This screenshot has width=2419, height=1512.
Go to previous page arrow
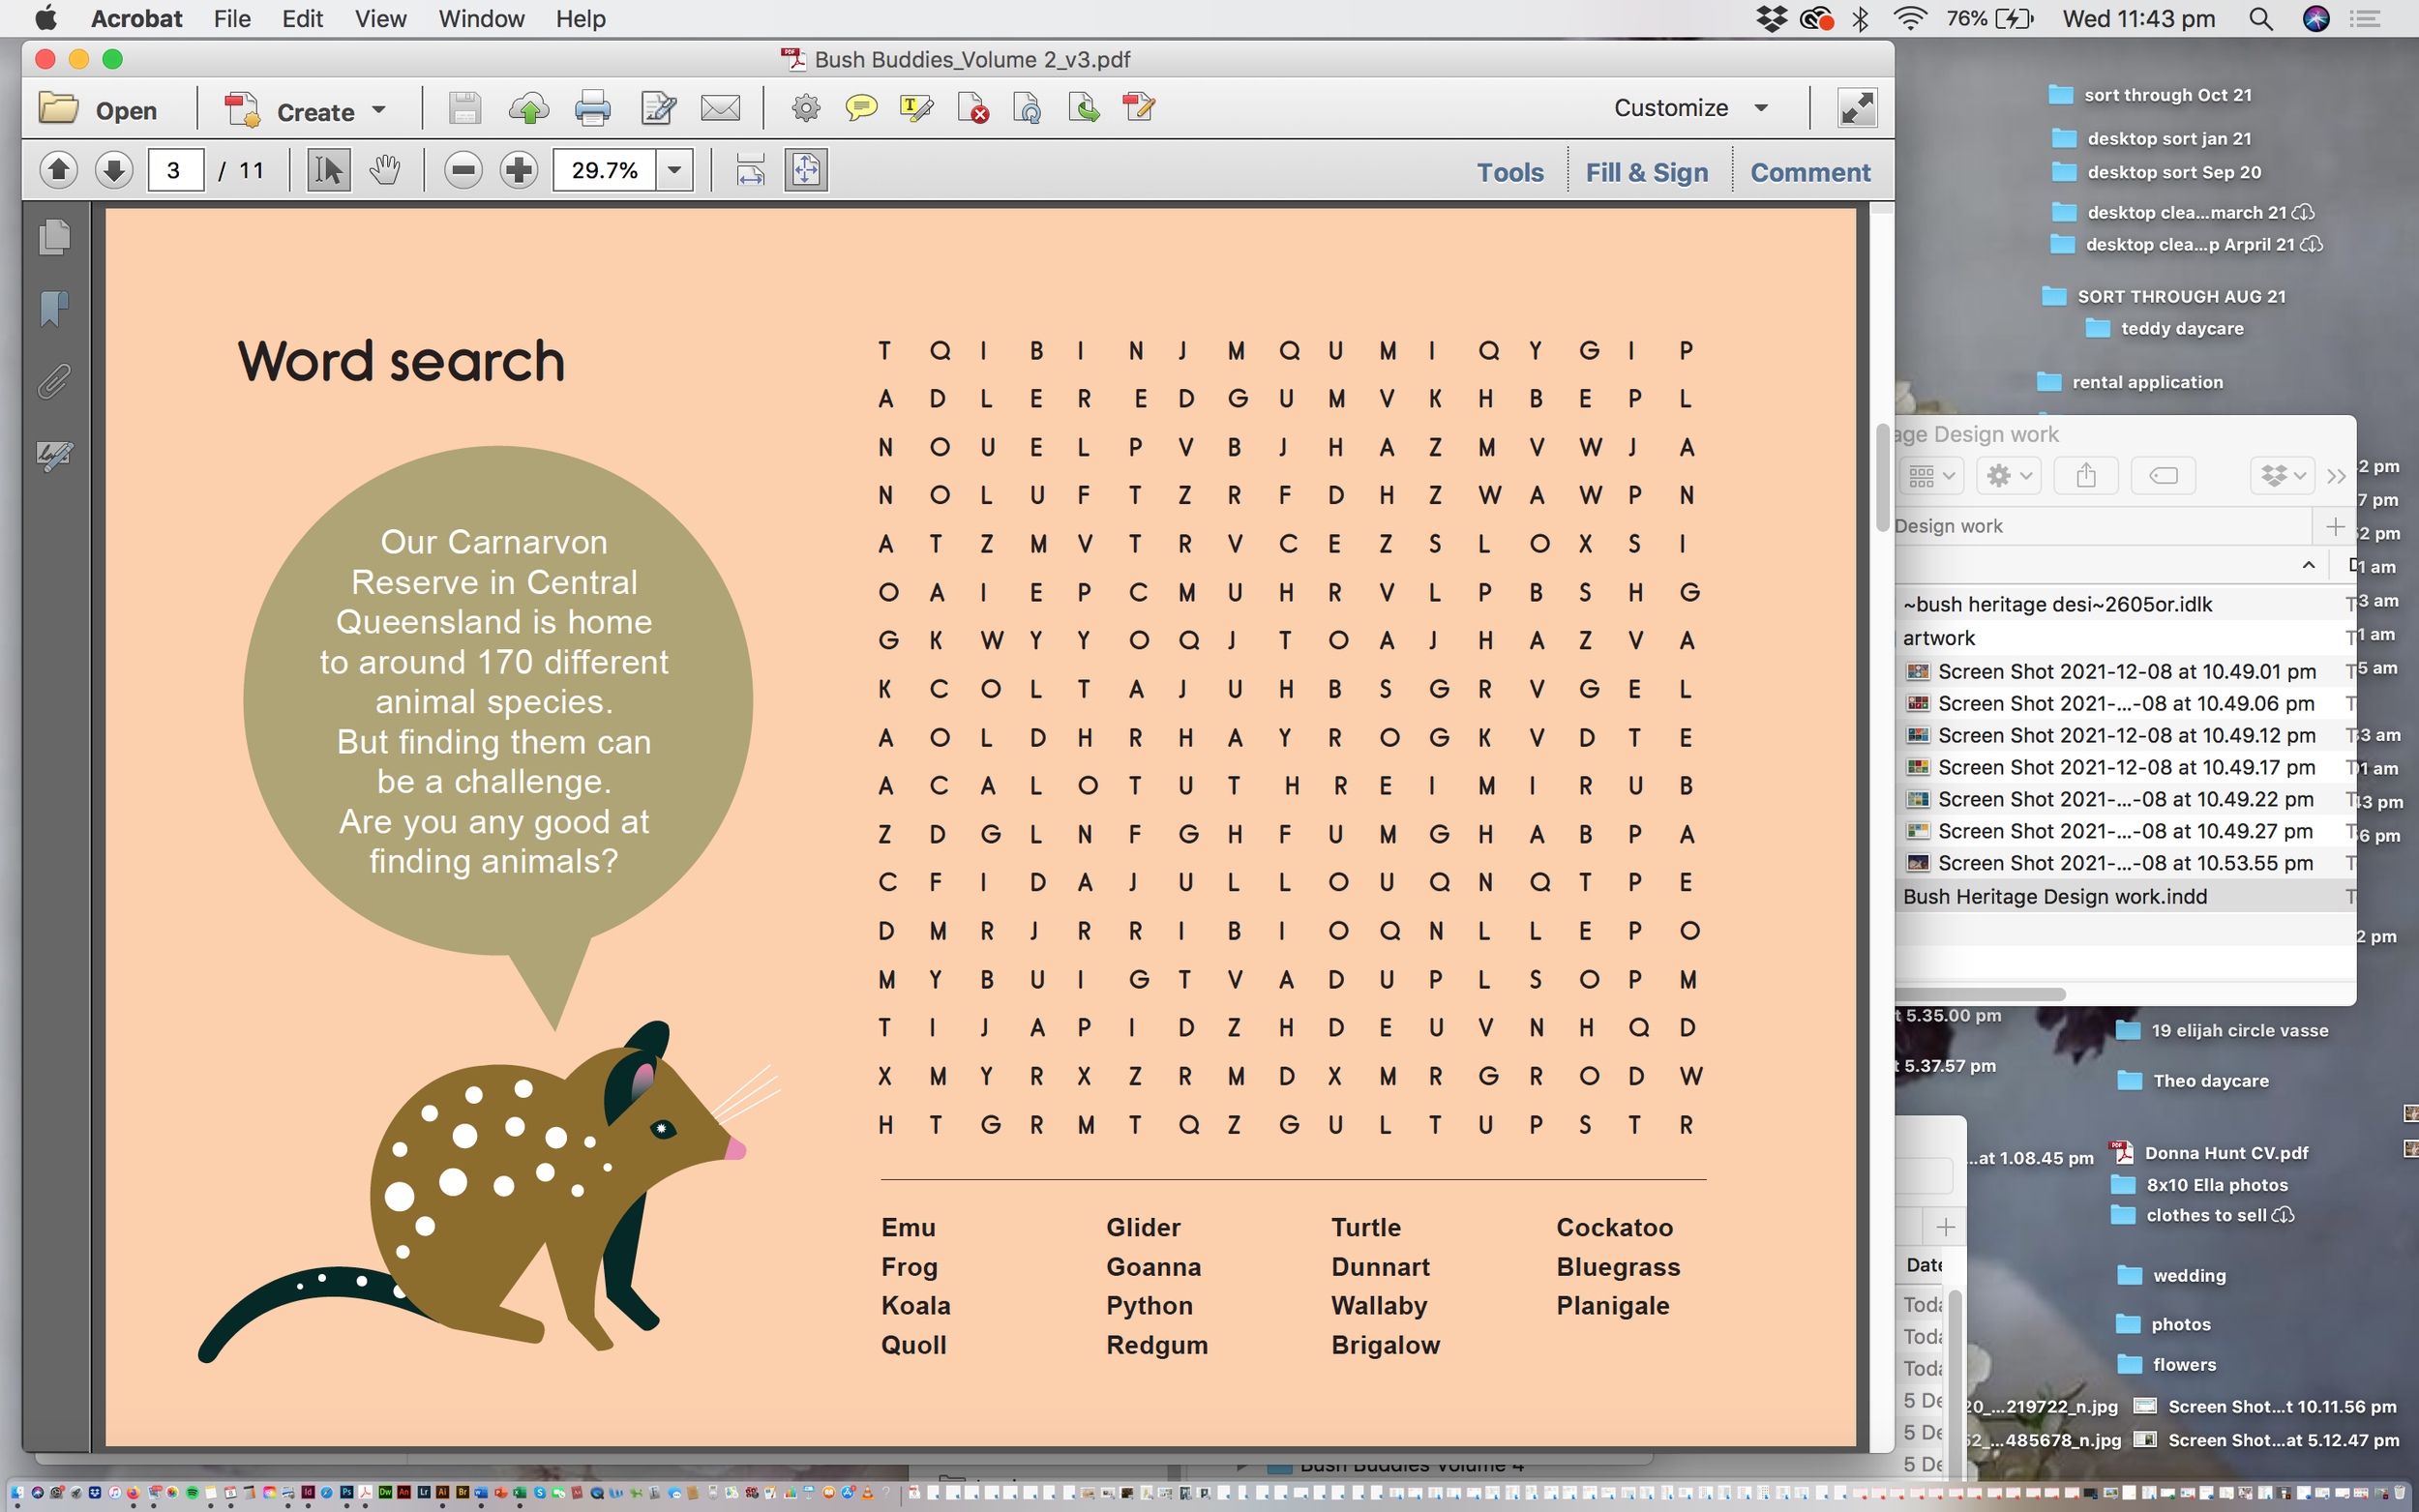(59, 170)
